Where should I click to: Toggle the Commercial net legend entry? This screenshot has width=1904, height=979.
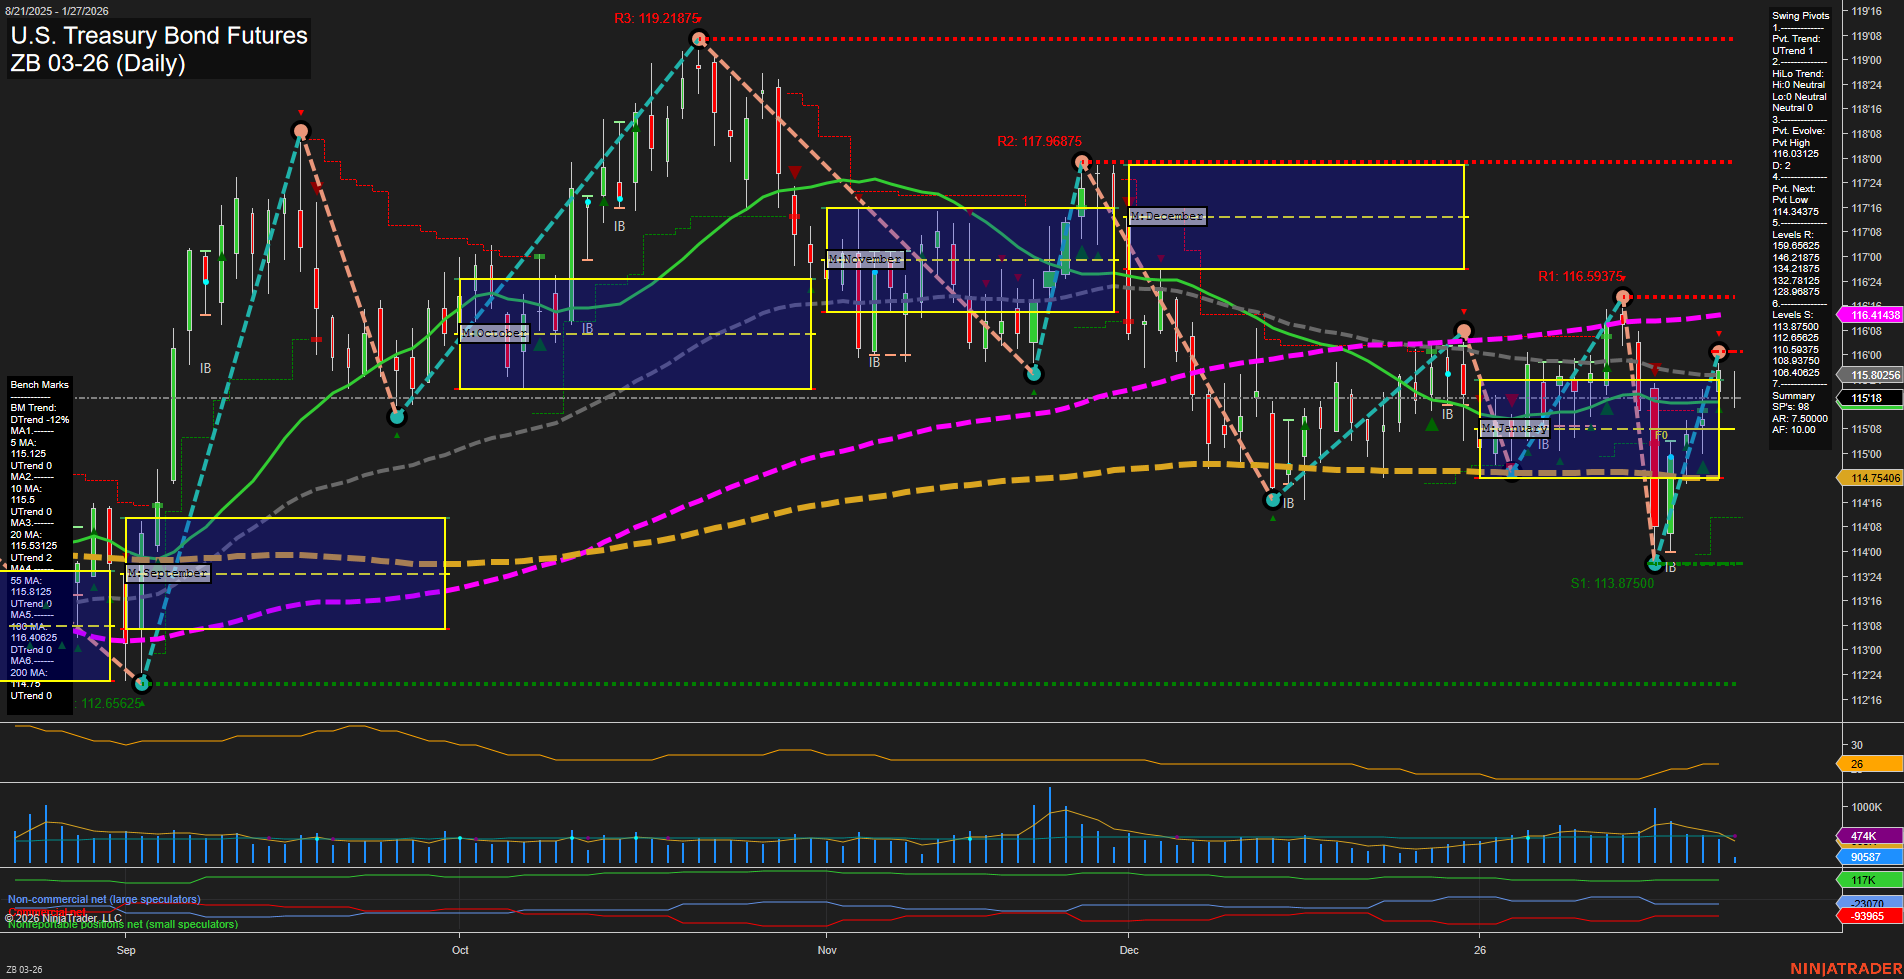(45, 911)
